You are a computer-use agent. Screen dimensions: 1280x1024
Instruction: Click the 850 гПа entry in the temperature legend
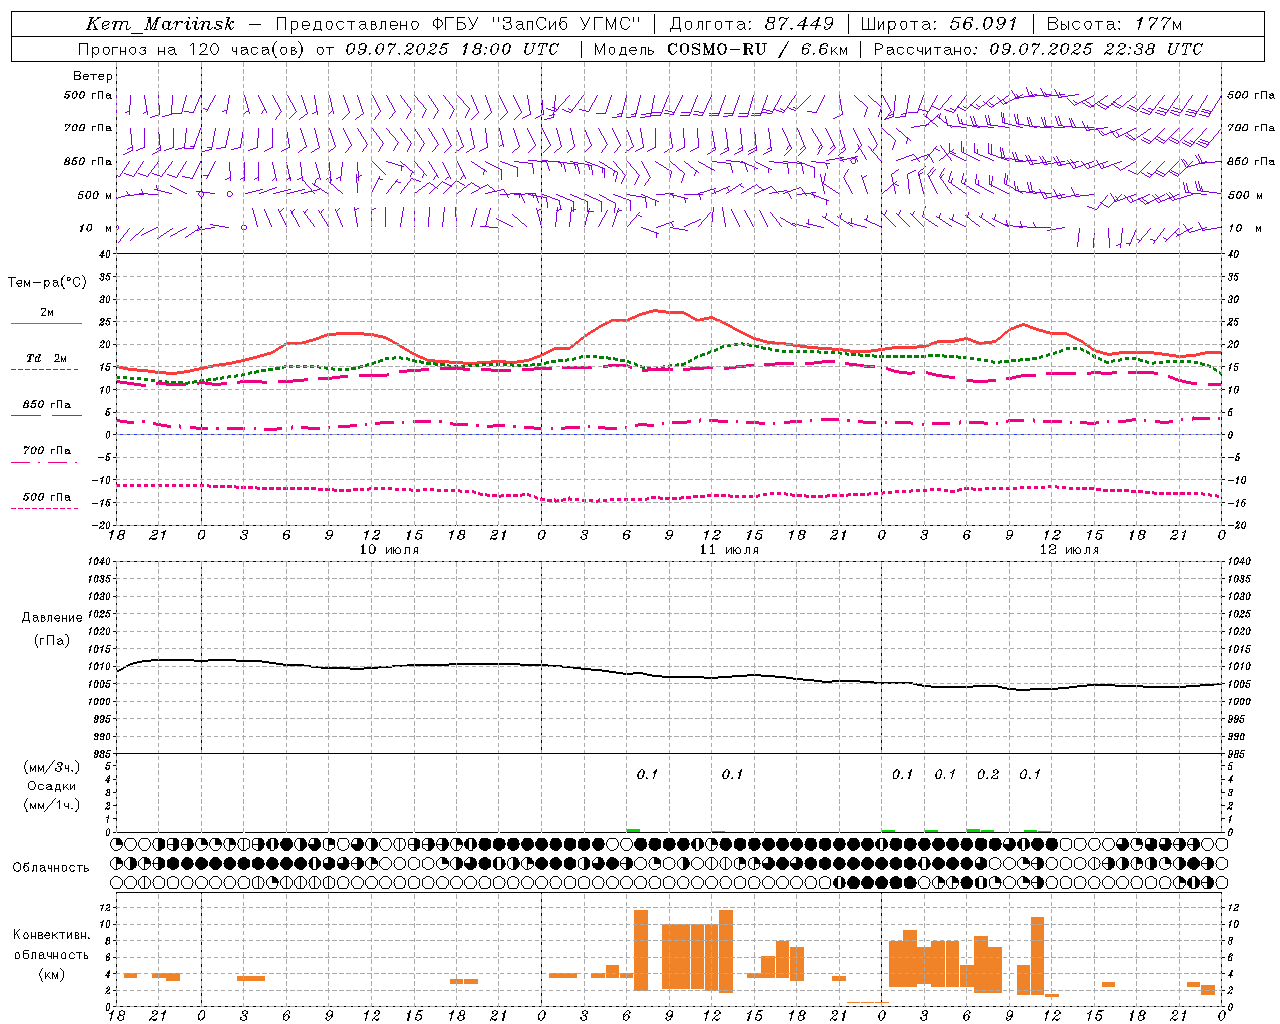[x=46, y=405]
